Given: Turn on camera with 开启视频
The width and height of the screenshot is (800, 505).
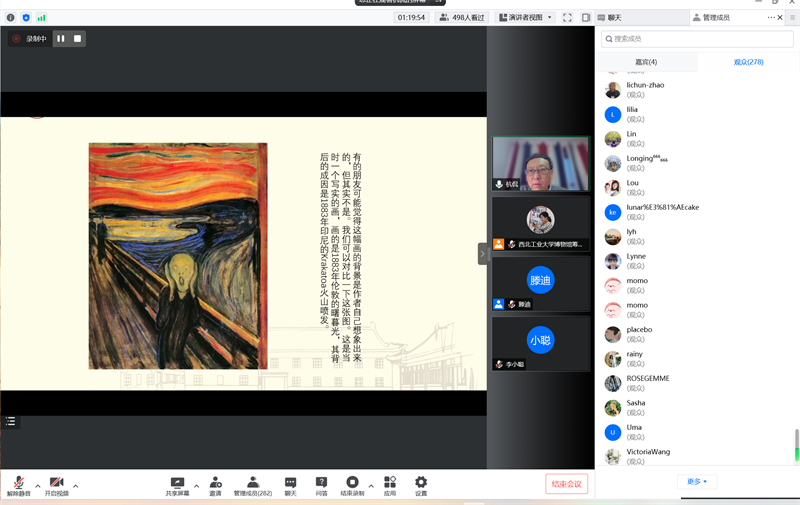Looking at the screenshot, I should click(56, 485).
